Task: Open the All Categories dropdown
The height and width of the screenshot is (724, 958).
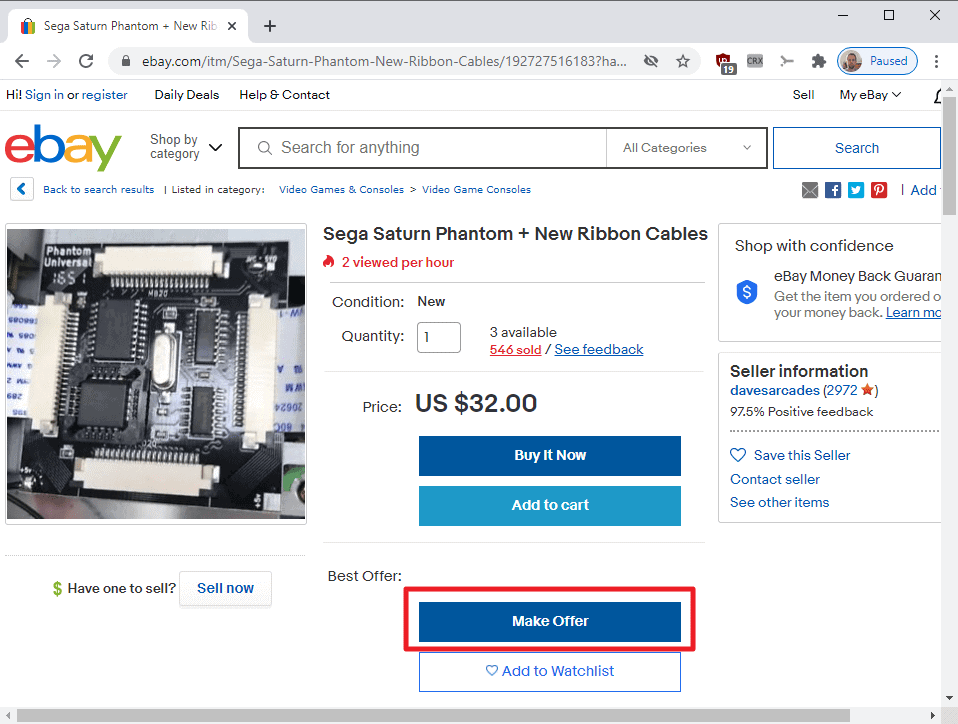Action: coord(687,148)
